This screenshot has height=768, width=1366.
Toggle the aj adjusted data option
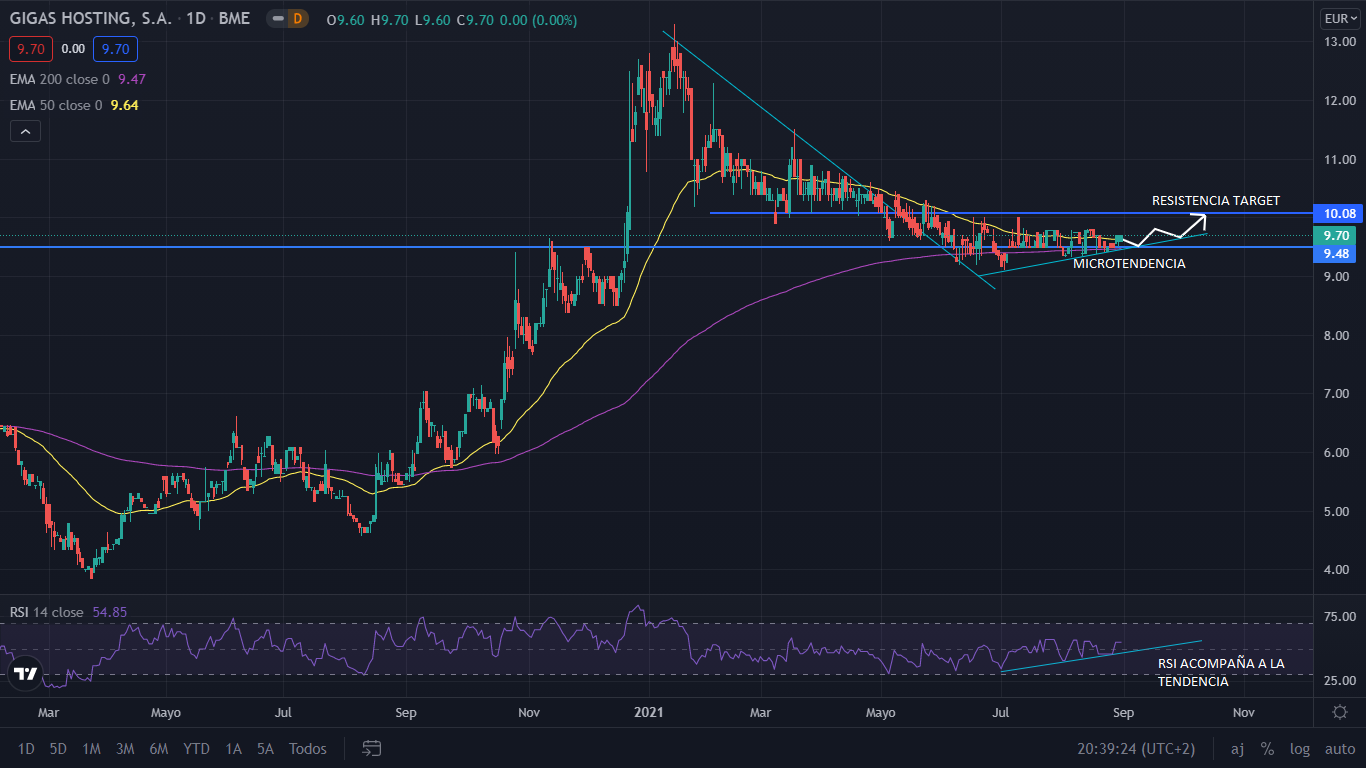[1237, 748]
